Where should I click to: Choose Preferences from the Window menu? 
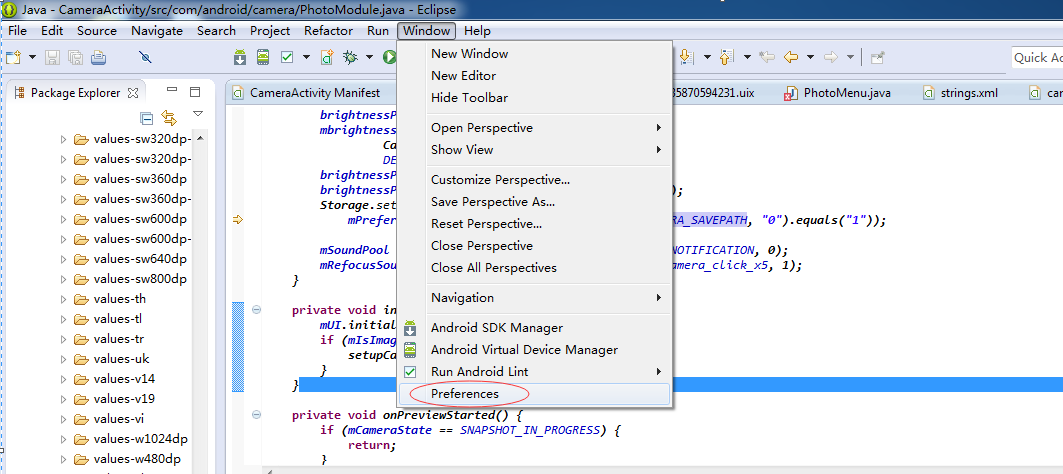pos(535,394)
